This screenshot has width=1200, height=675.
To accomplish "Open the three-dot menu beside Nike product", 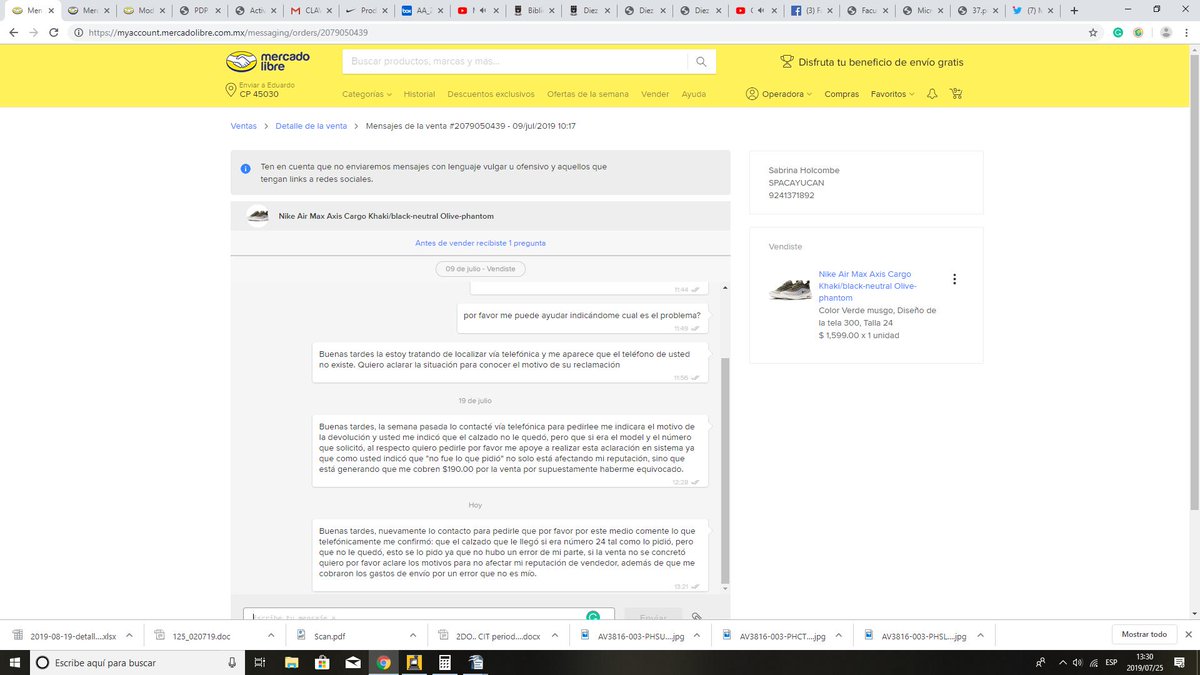I will point(954,279).
